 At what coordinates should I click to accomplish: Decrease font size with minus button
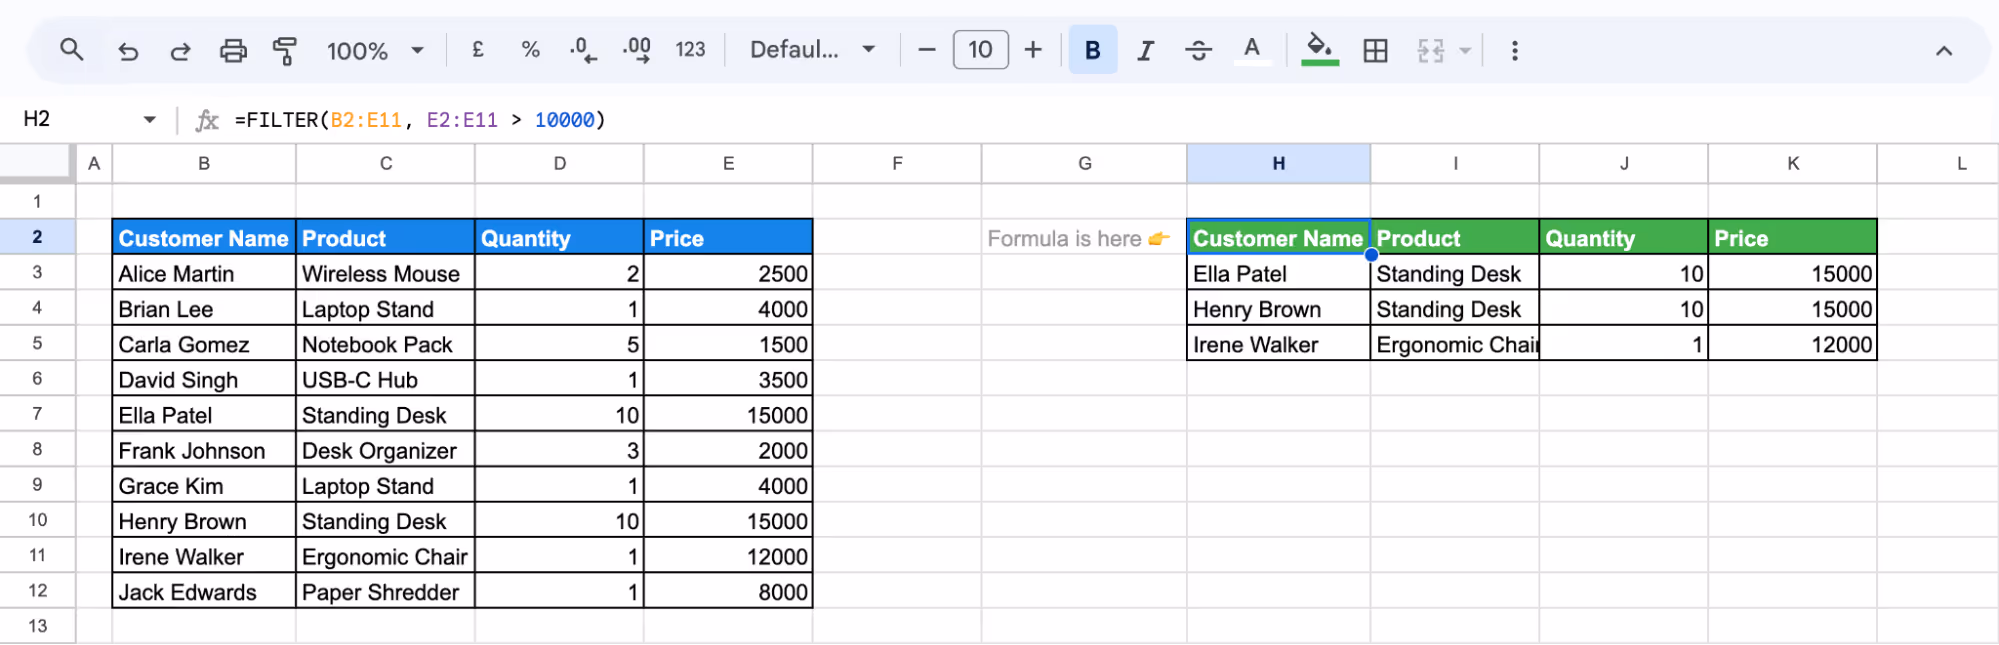coord(927,50)
